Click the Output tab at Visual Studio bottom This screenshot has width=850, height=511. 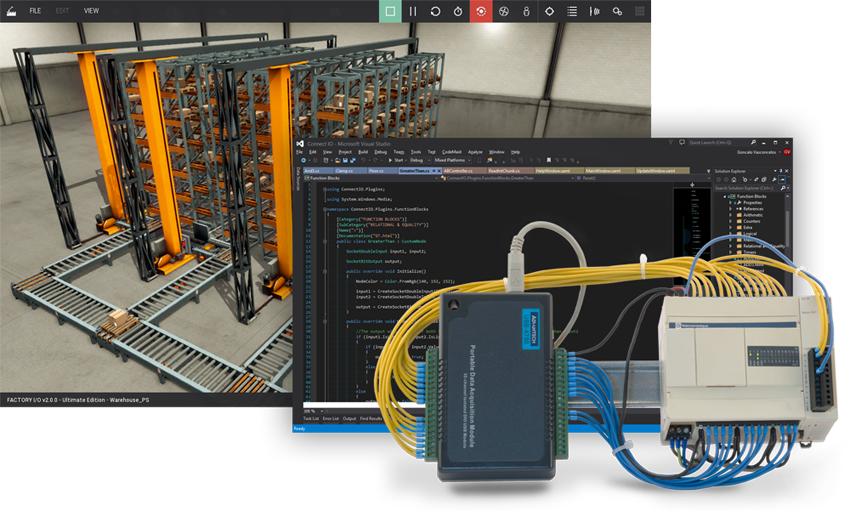coord(350,419)
